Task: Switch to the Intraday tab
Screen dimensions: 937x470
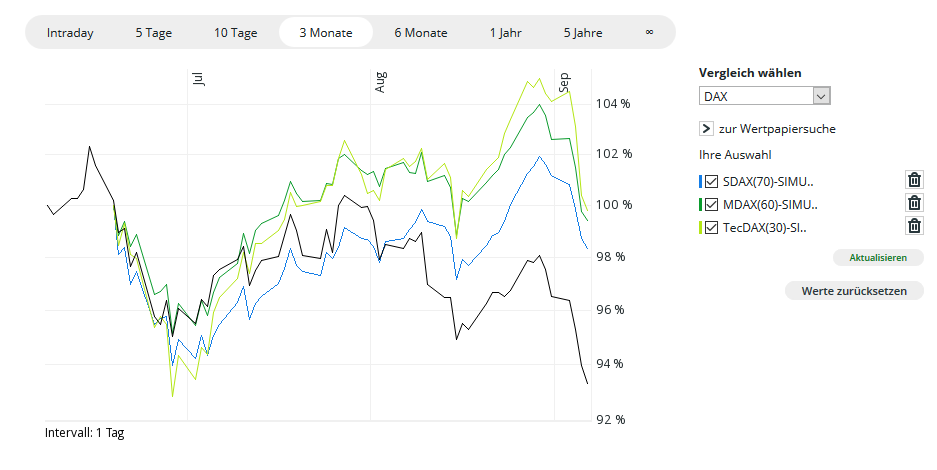Action: [70, 32]
